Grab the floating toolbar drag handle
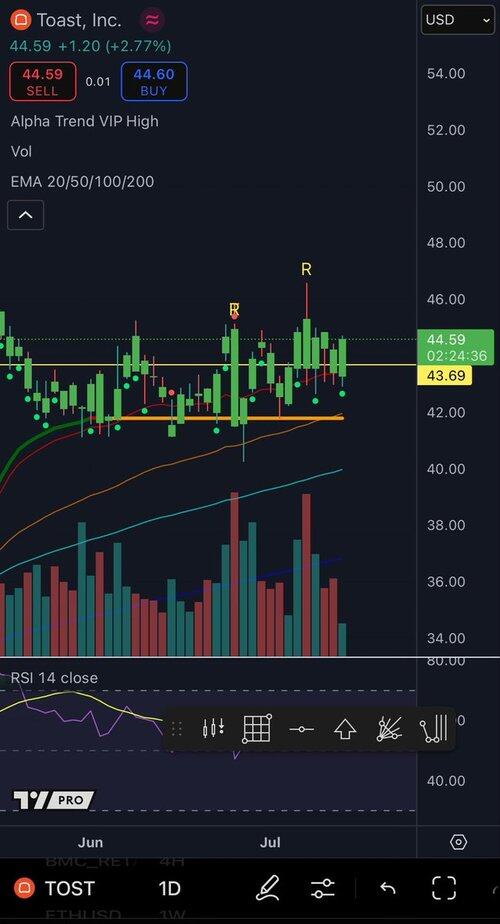 pos(176,730)
